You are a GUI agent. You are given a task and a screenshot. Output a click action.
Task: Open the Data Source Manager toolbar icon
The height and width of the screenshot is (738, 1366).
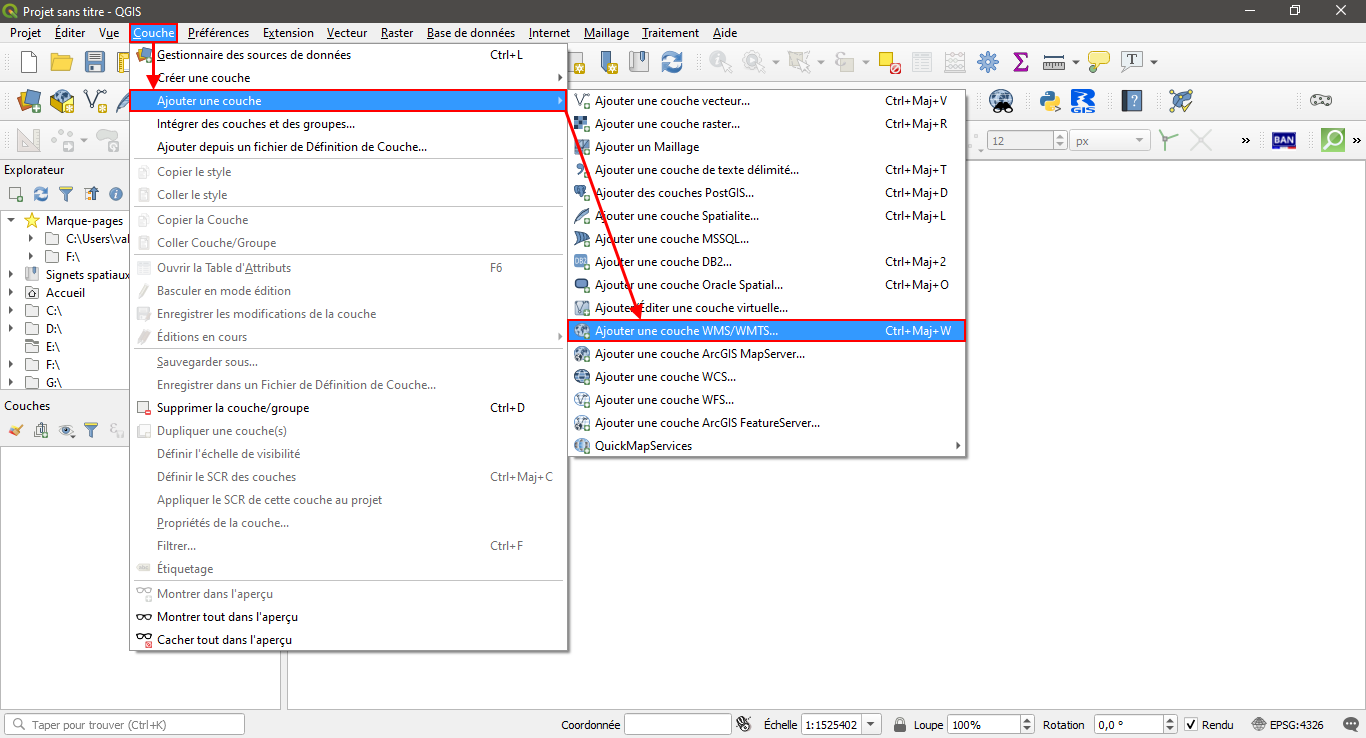[29, 100]
